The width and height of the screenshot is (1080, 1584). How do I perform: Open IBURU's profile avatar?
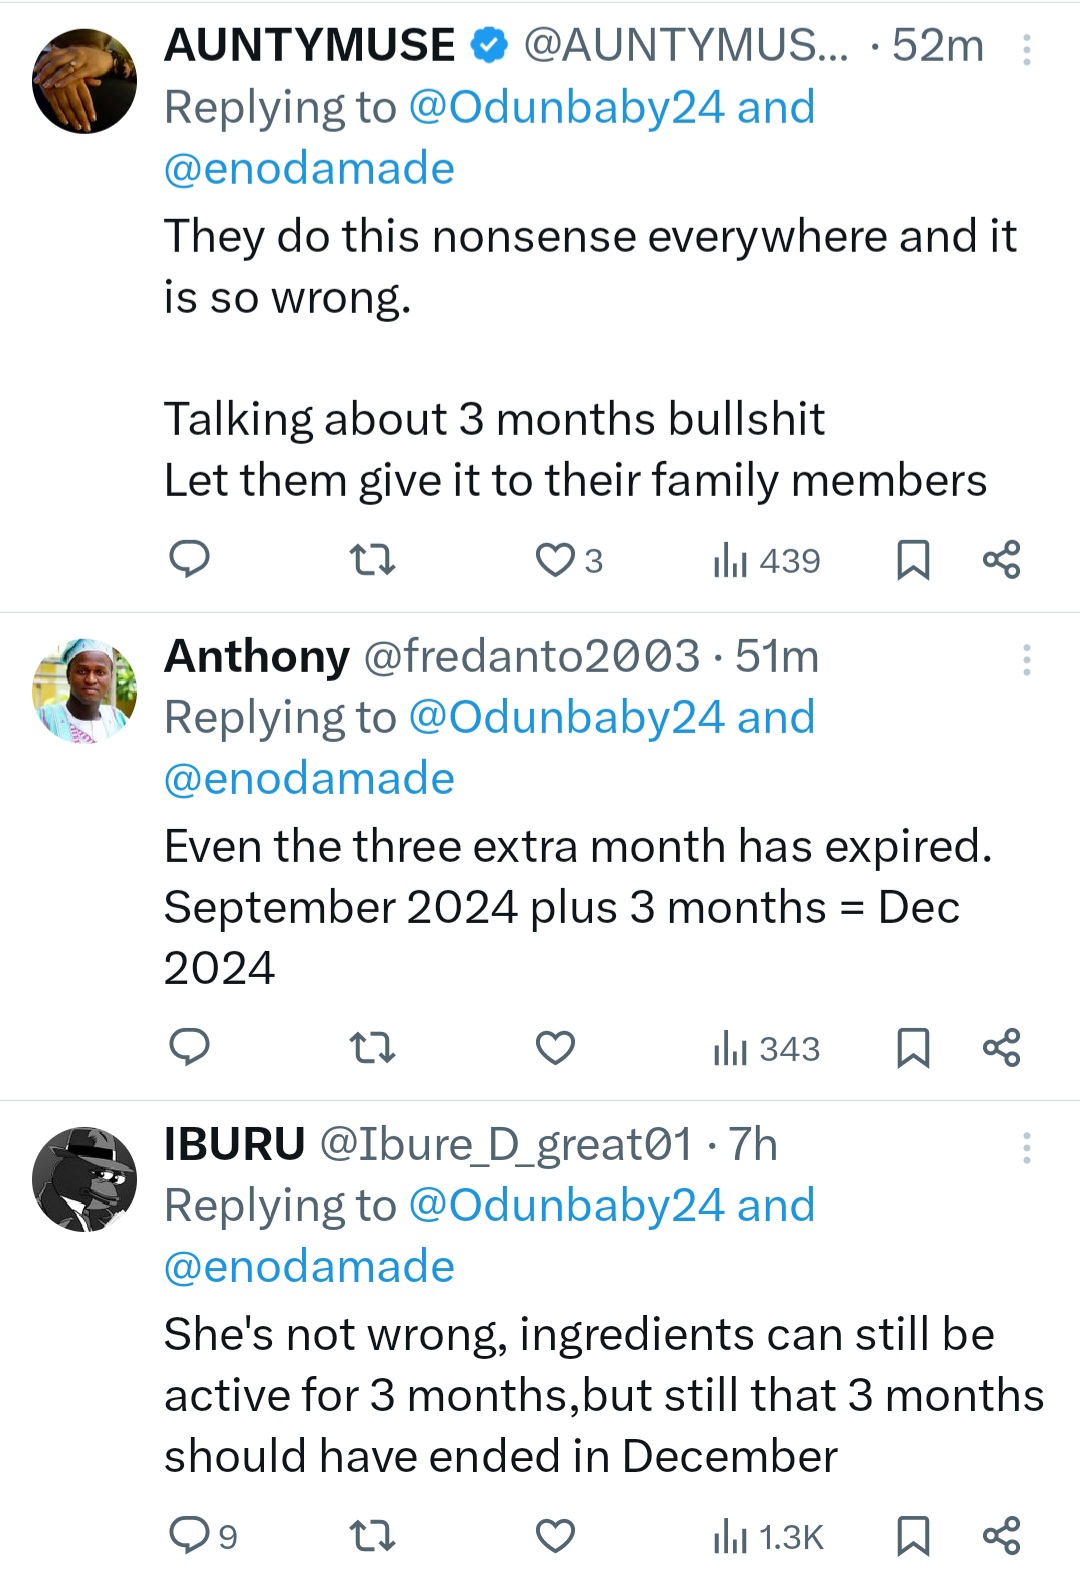pos(85,1179)
